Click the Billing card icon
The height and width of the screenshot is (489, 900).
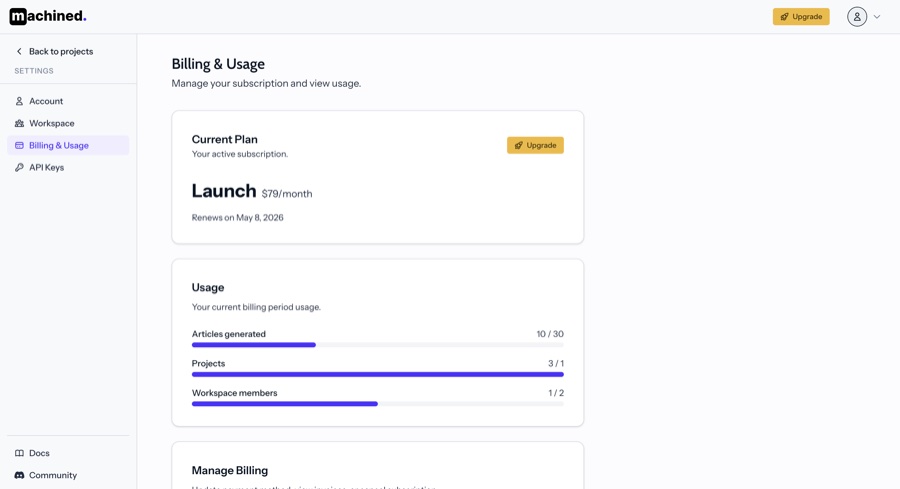click(x=19, y=145)
